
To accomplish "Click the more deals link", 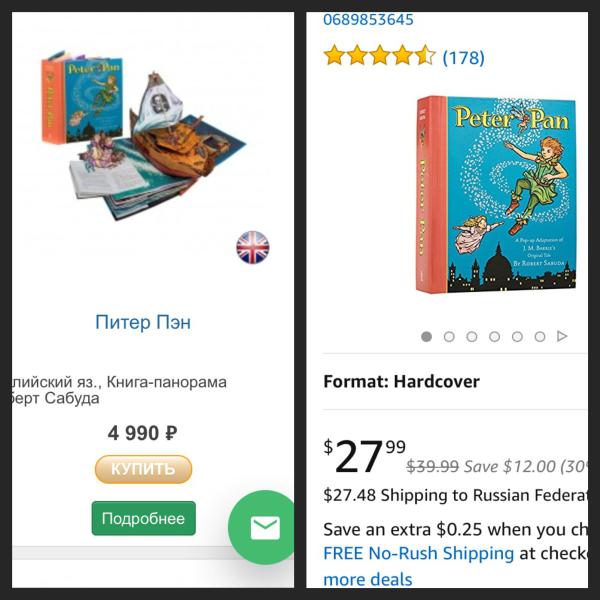I will pyautogui.click(x=368, y=579).
